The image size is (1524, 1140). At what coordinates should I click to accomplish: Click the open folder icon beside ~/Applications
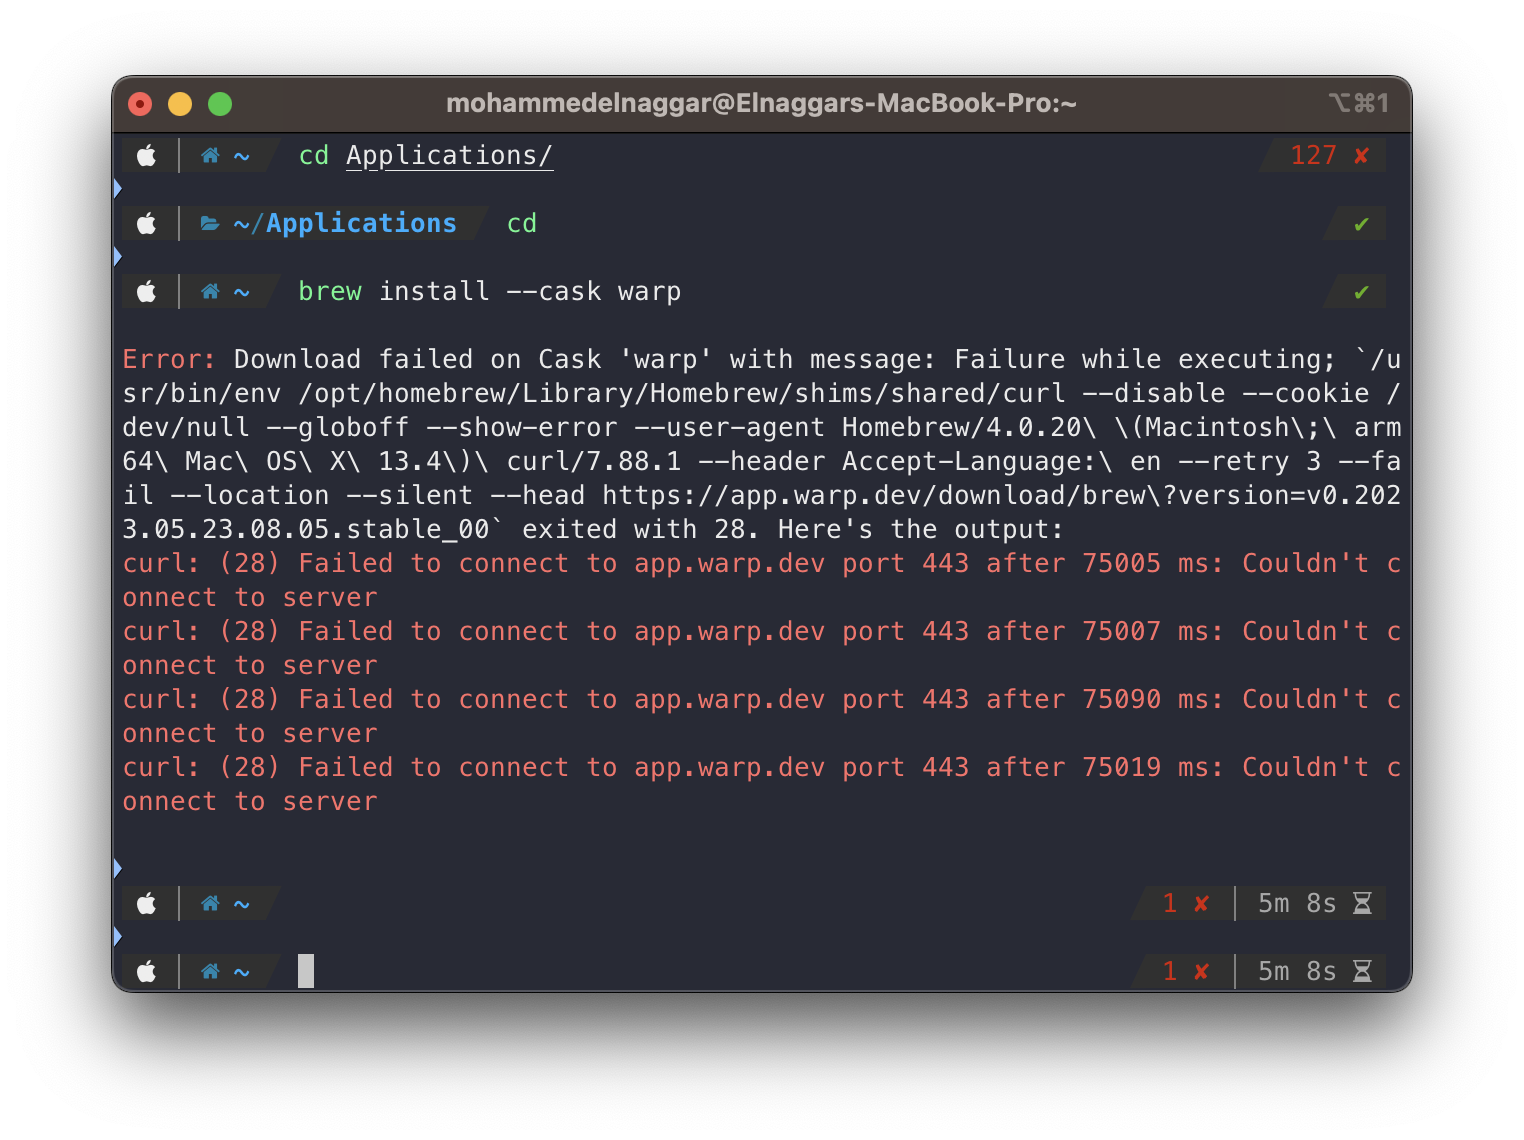tap(209, 223)
